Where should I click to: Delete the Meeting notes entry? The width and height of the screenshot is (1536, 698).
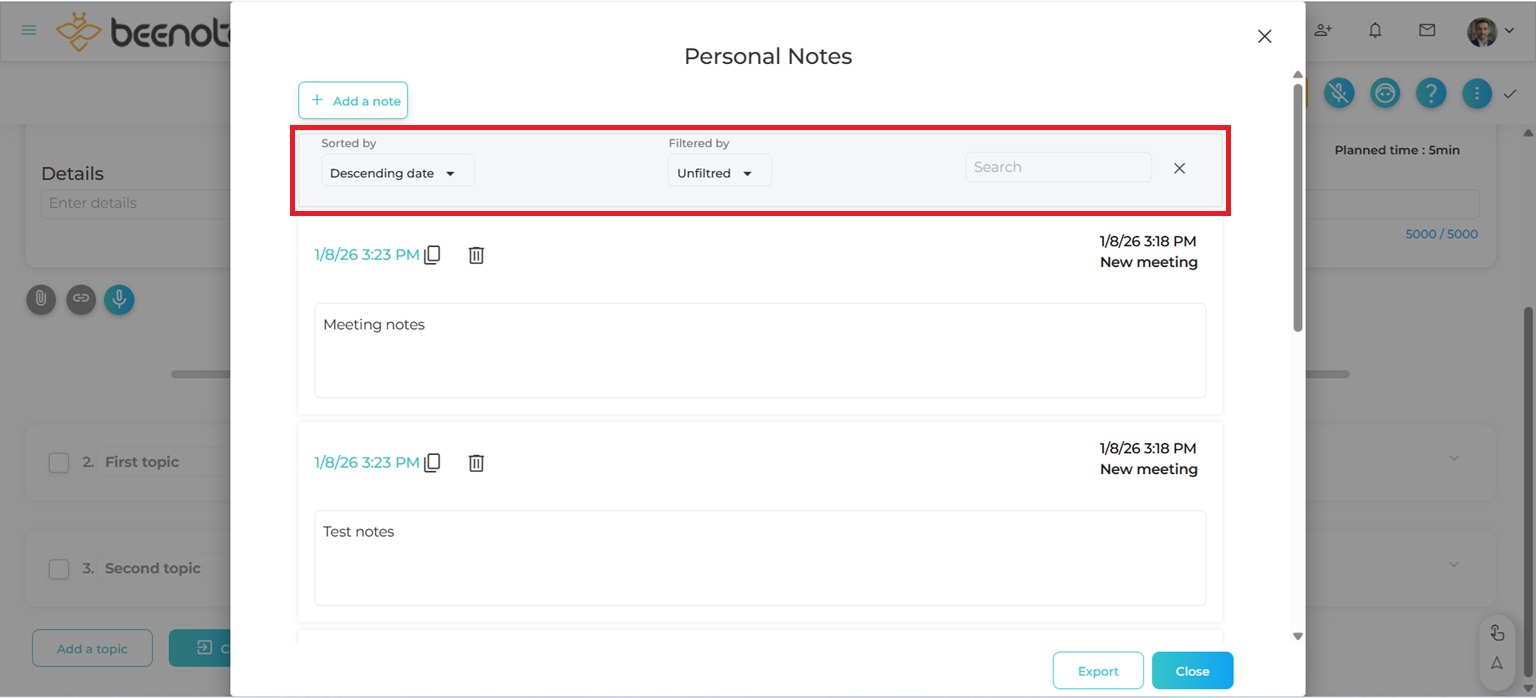476,255
